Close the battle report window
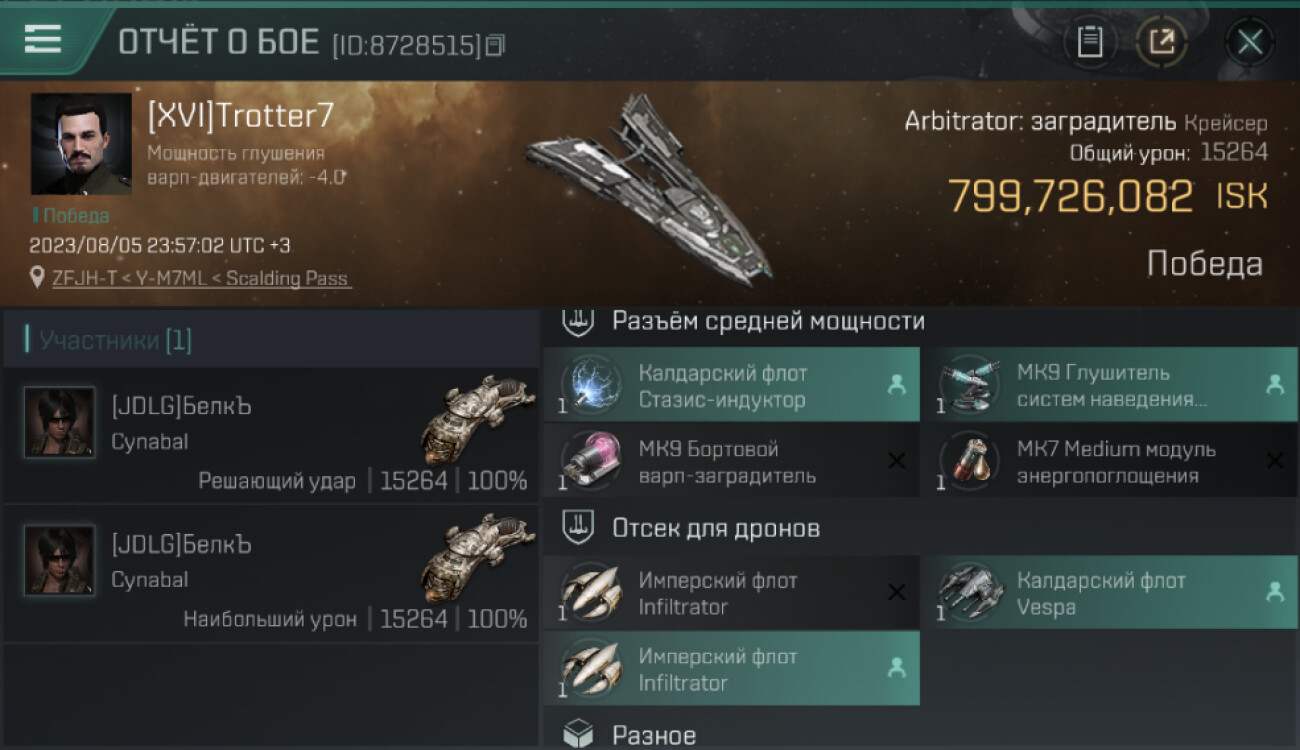 [1250, 42]
